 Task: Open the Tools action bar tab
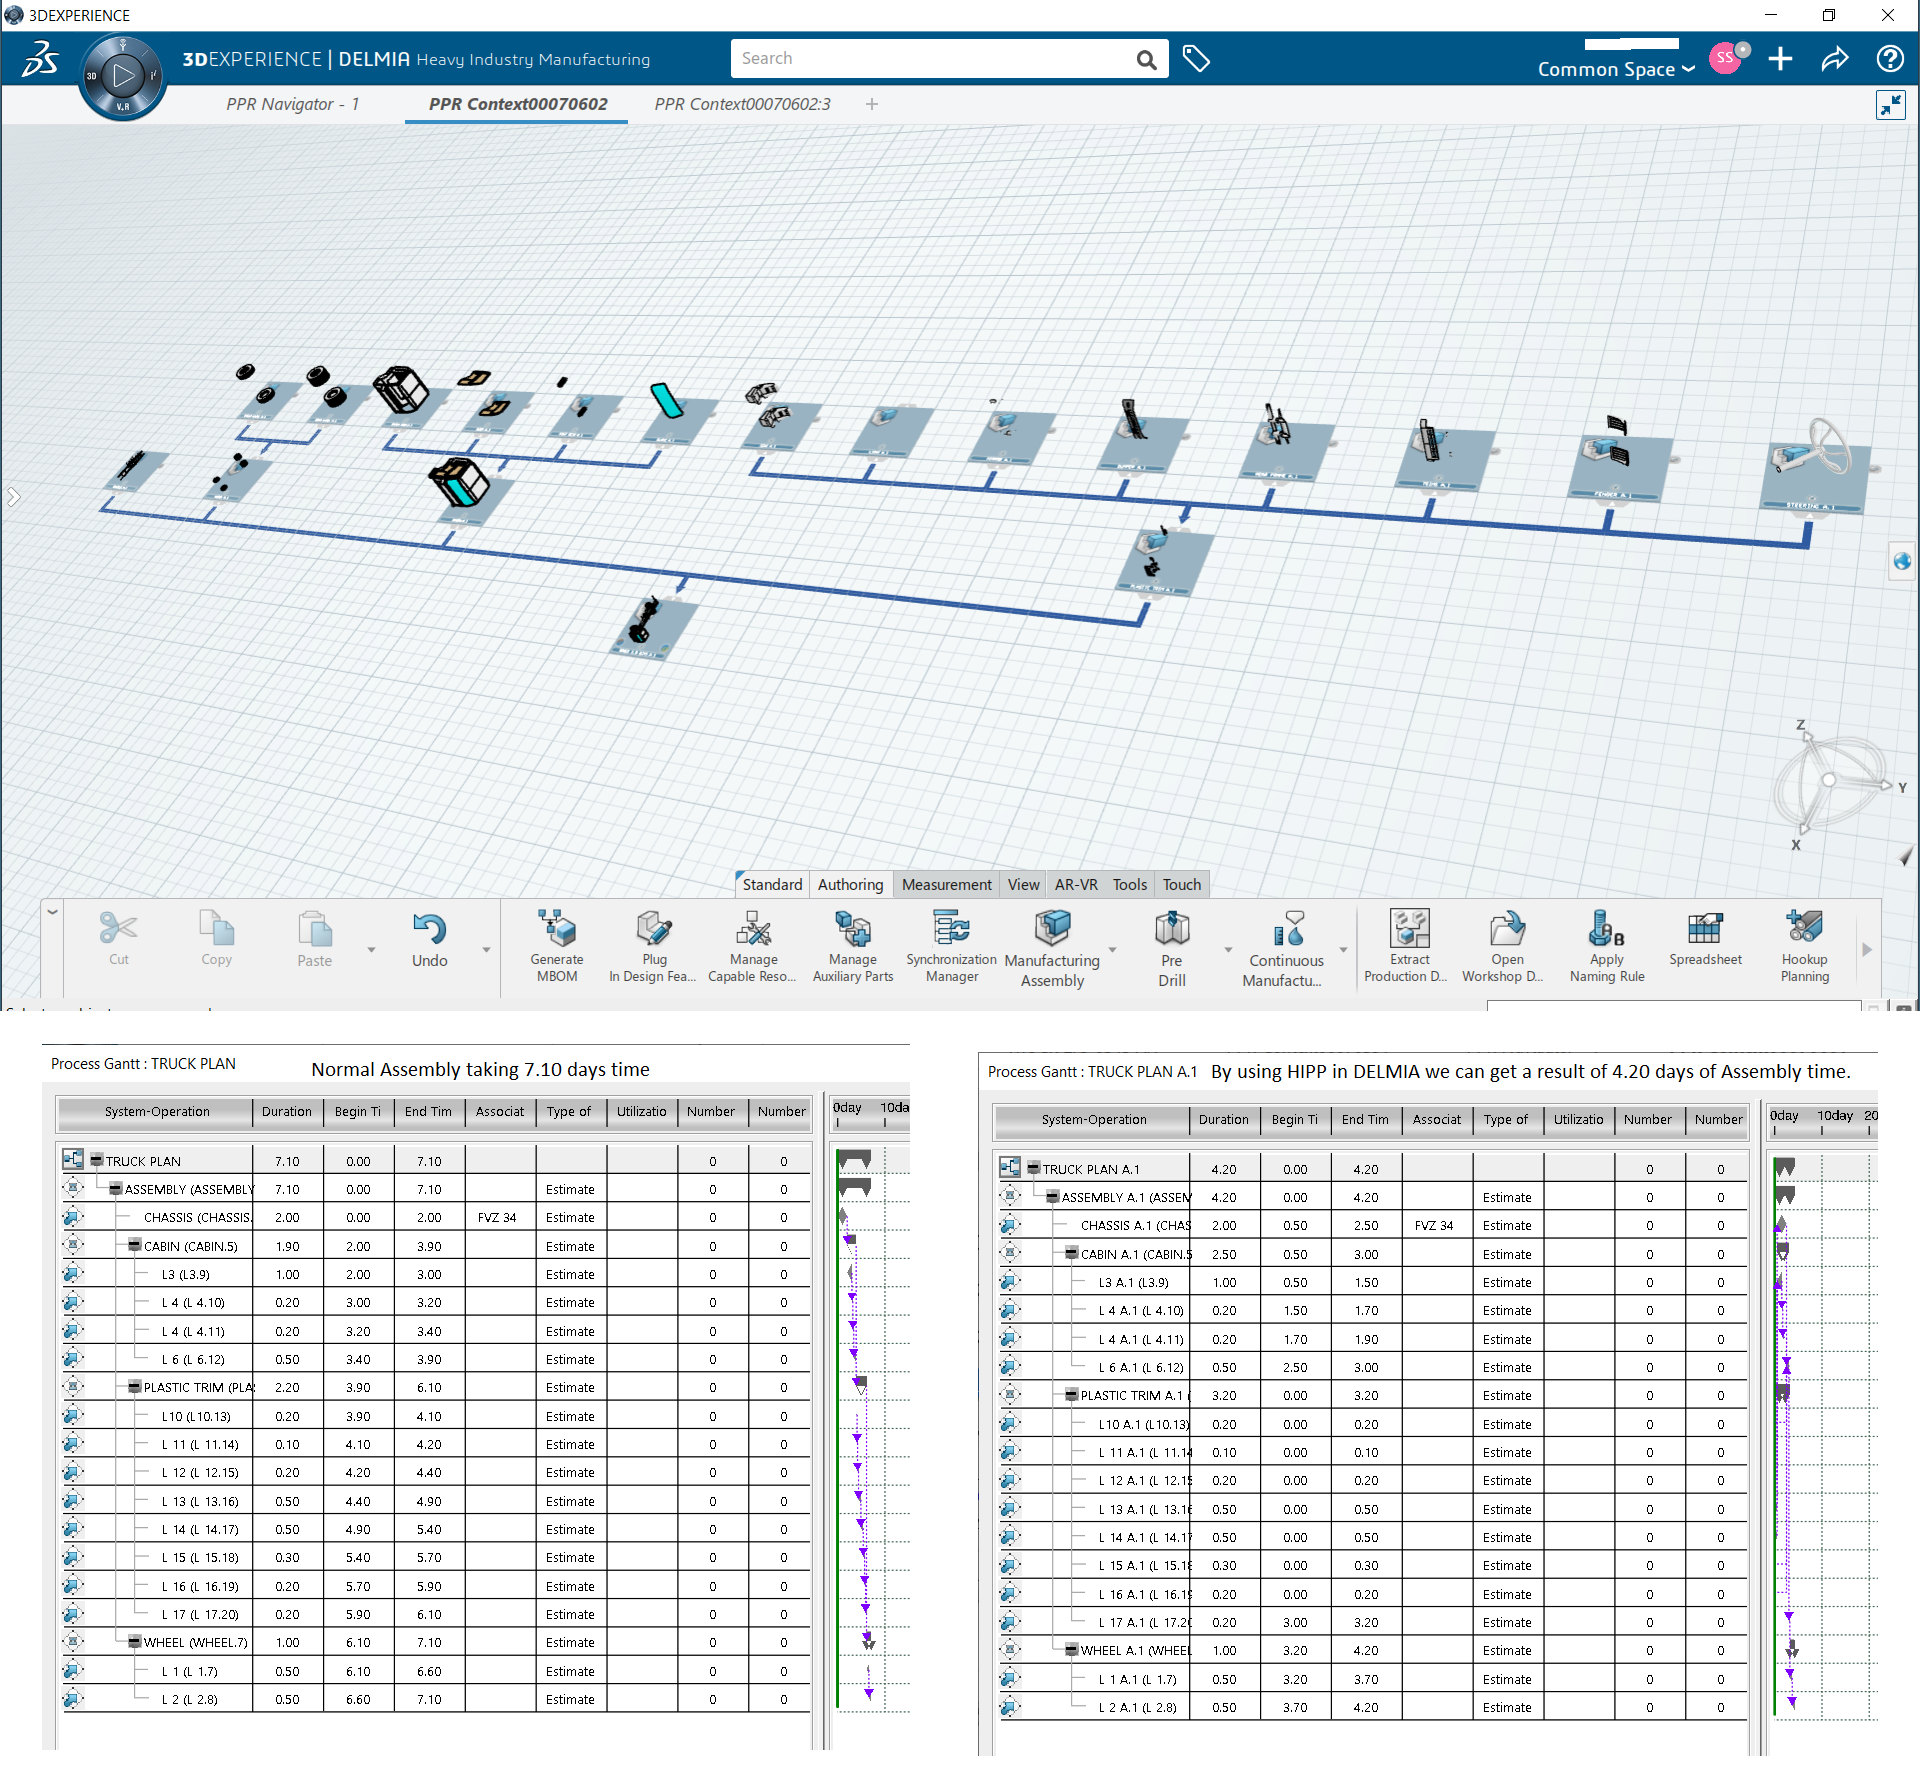[x=1130, y=884]
